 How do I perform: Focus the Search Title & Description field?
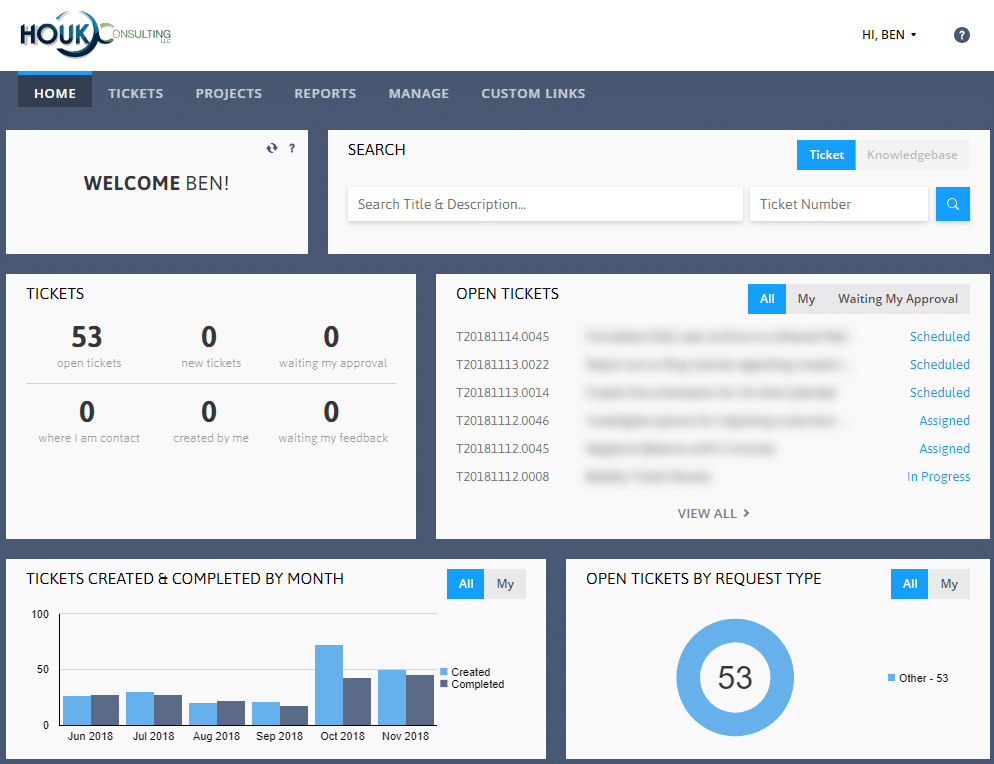(545, 204)
